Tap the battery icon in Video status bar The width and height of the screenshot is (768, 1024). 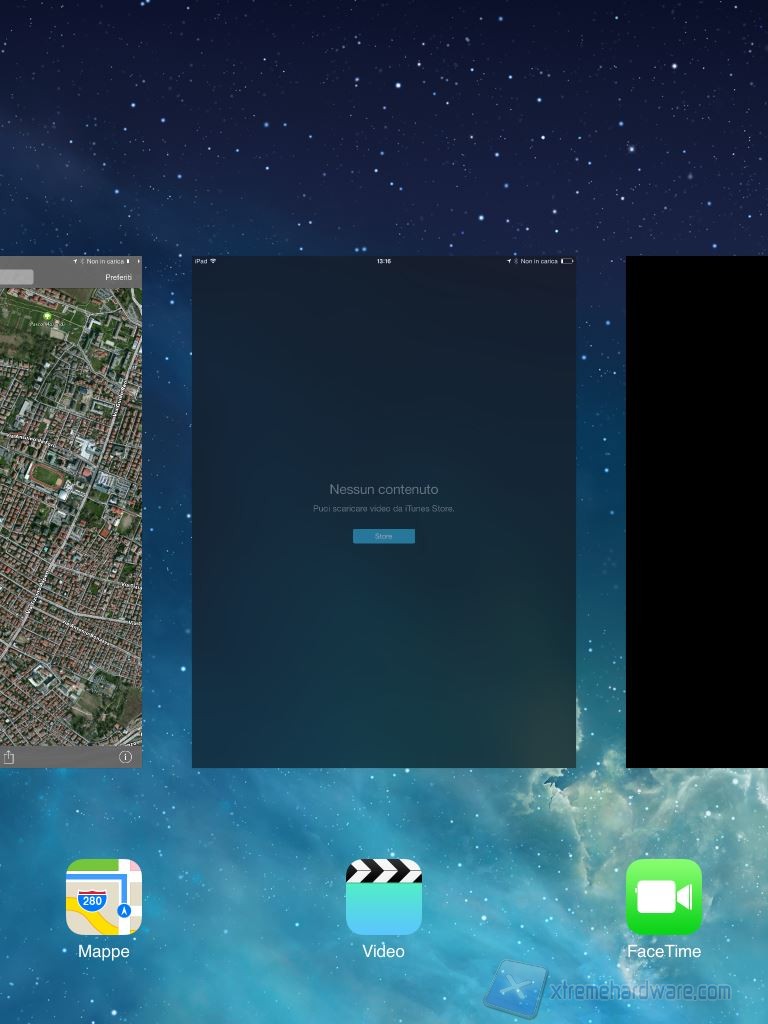(567, 261)
